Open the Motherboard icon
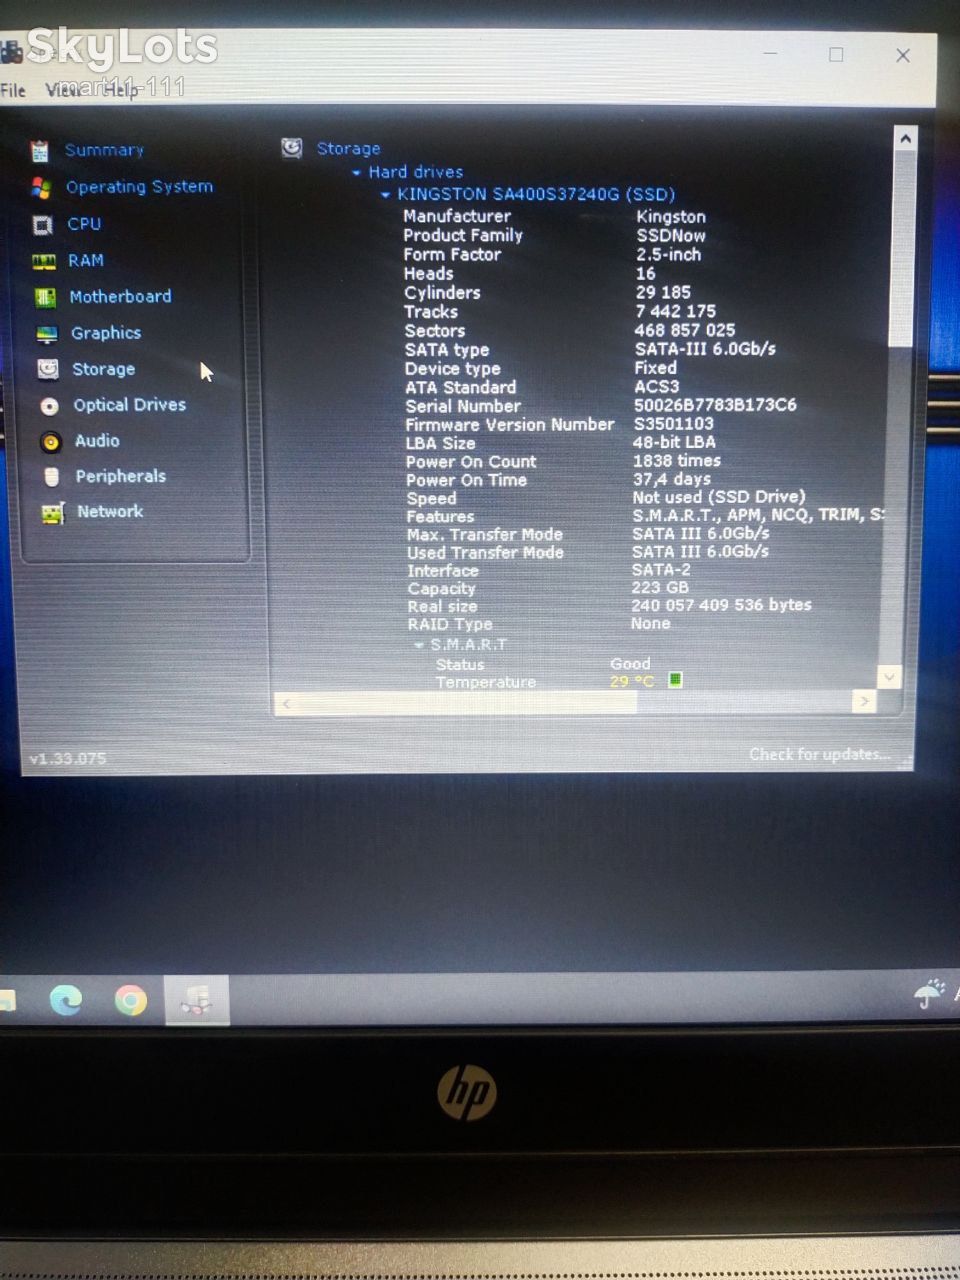The image size is (960, 1280). [x=46, y=297]
